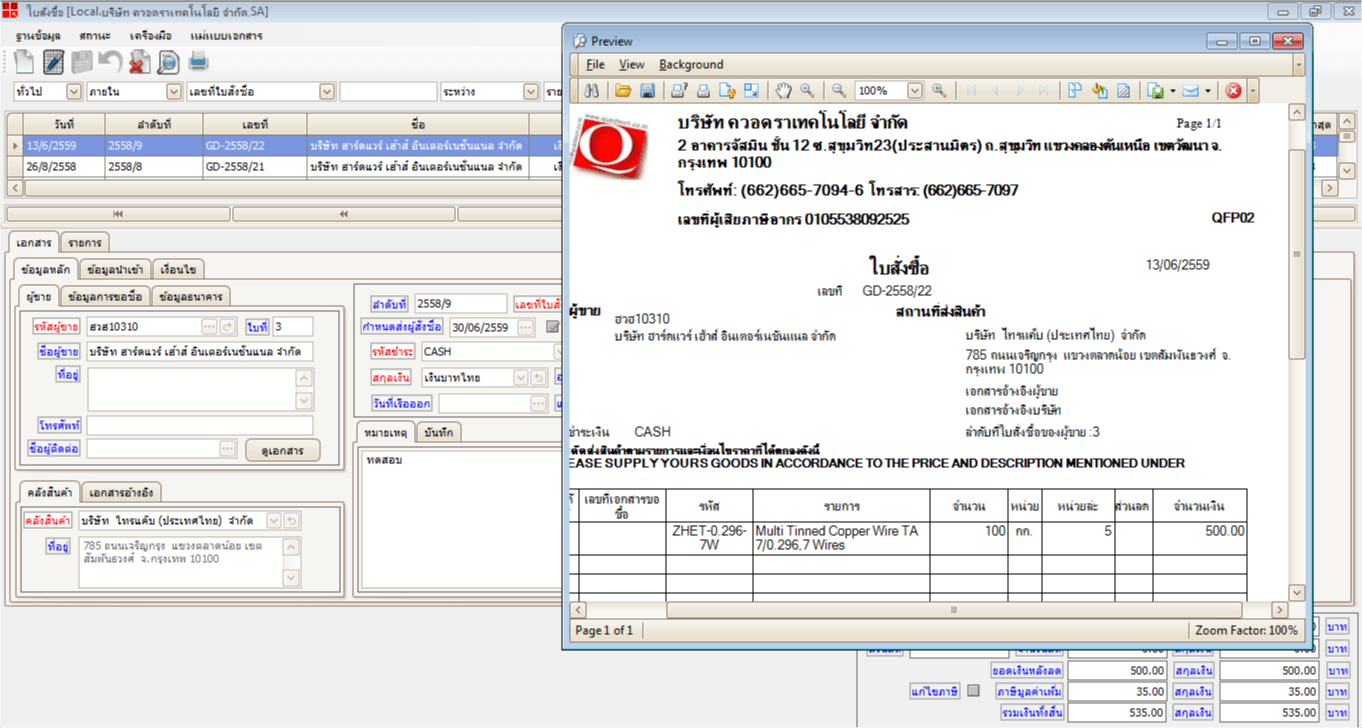The width and height of the screenshot is (1362, 728).
Task: Click the send by e-mail envelope icon
Action: [x=1190, y=90]
